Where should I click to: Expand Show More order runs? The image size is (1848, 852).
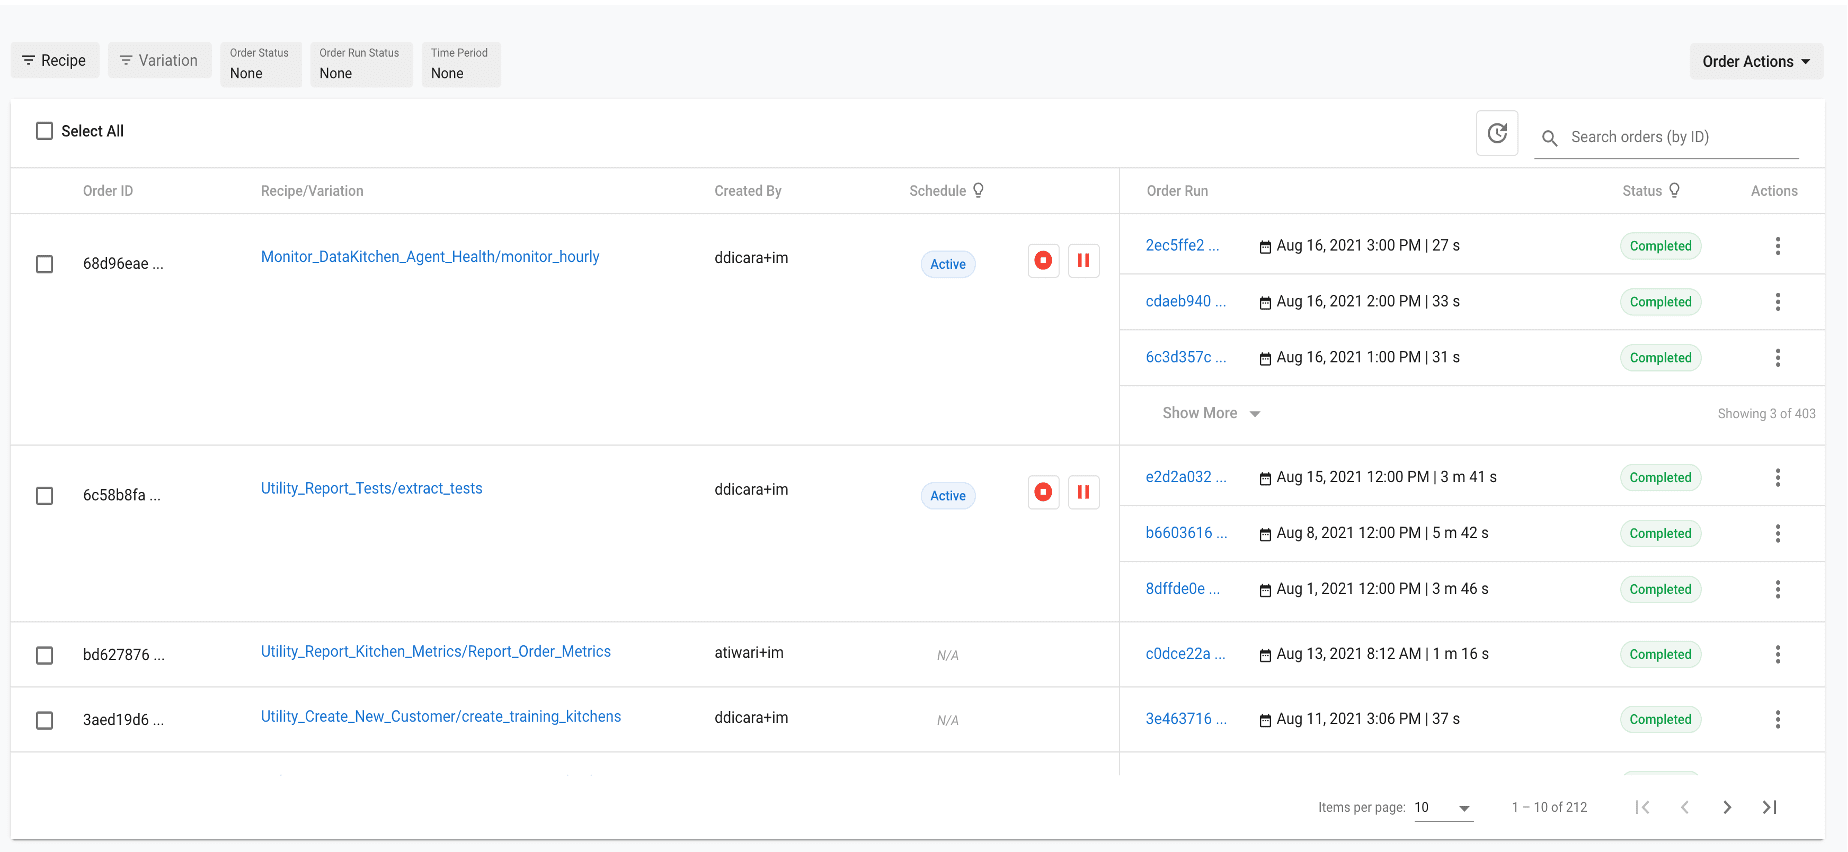(x=1211, y=413)
